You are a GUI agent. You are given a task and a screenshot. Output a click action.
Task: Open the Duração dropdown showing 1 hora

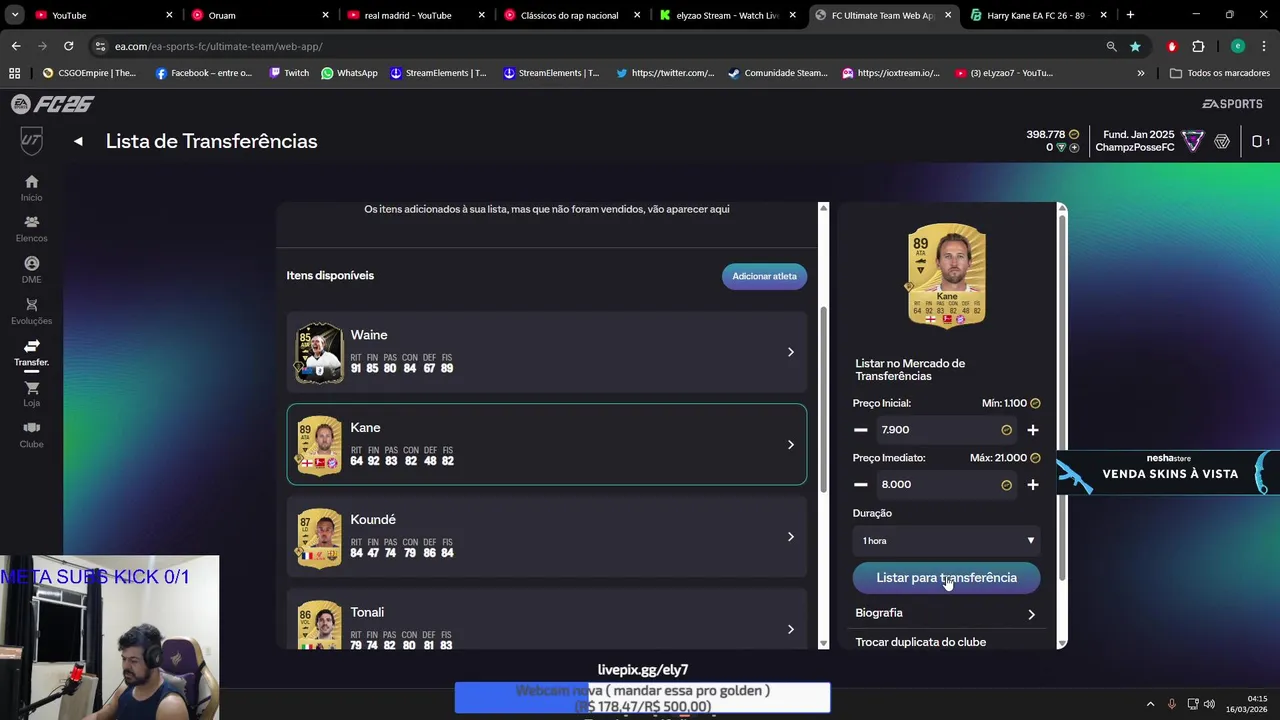click(946, 541)
